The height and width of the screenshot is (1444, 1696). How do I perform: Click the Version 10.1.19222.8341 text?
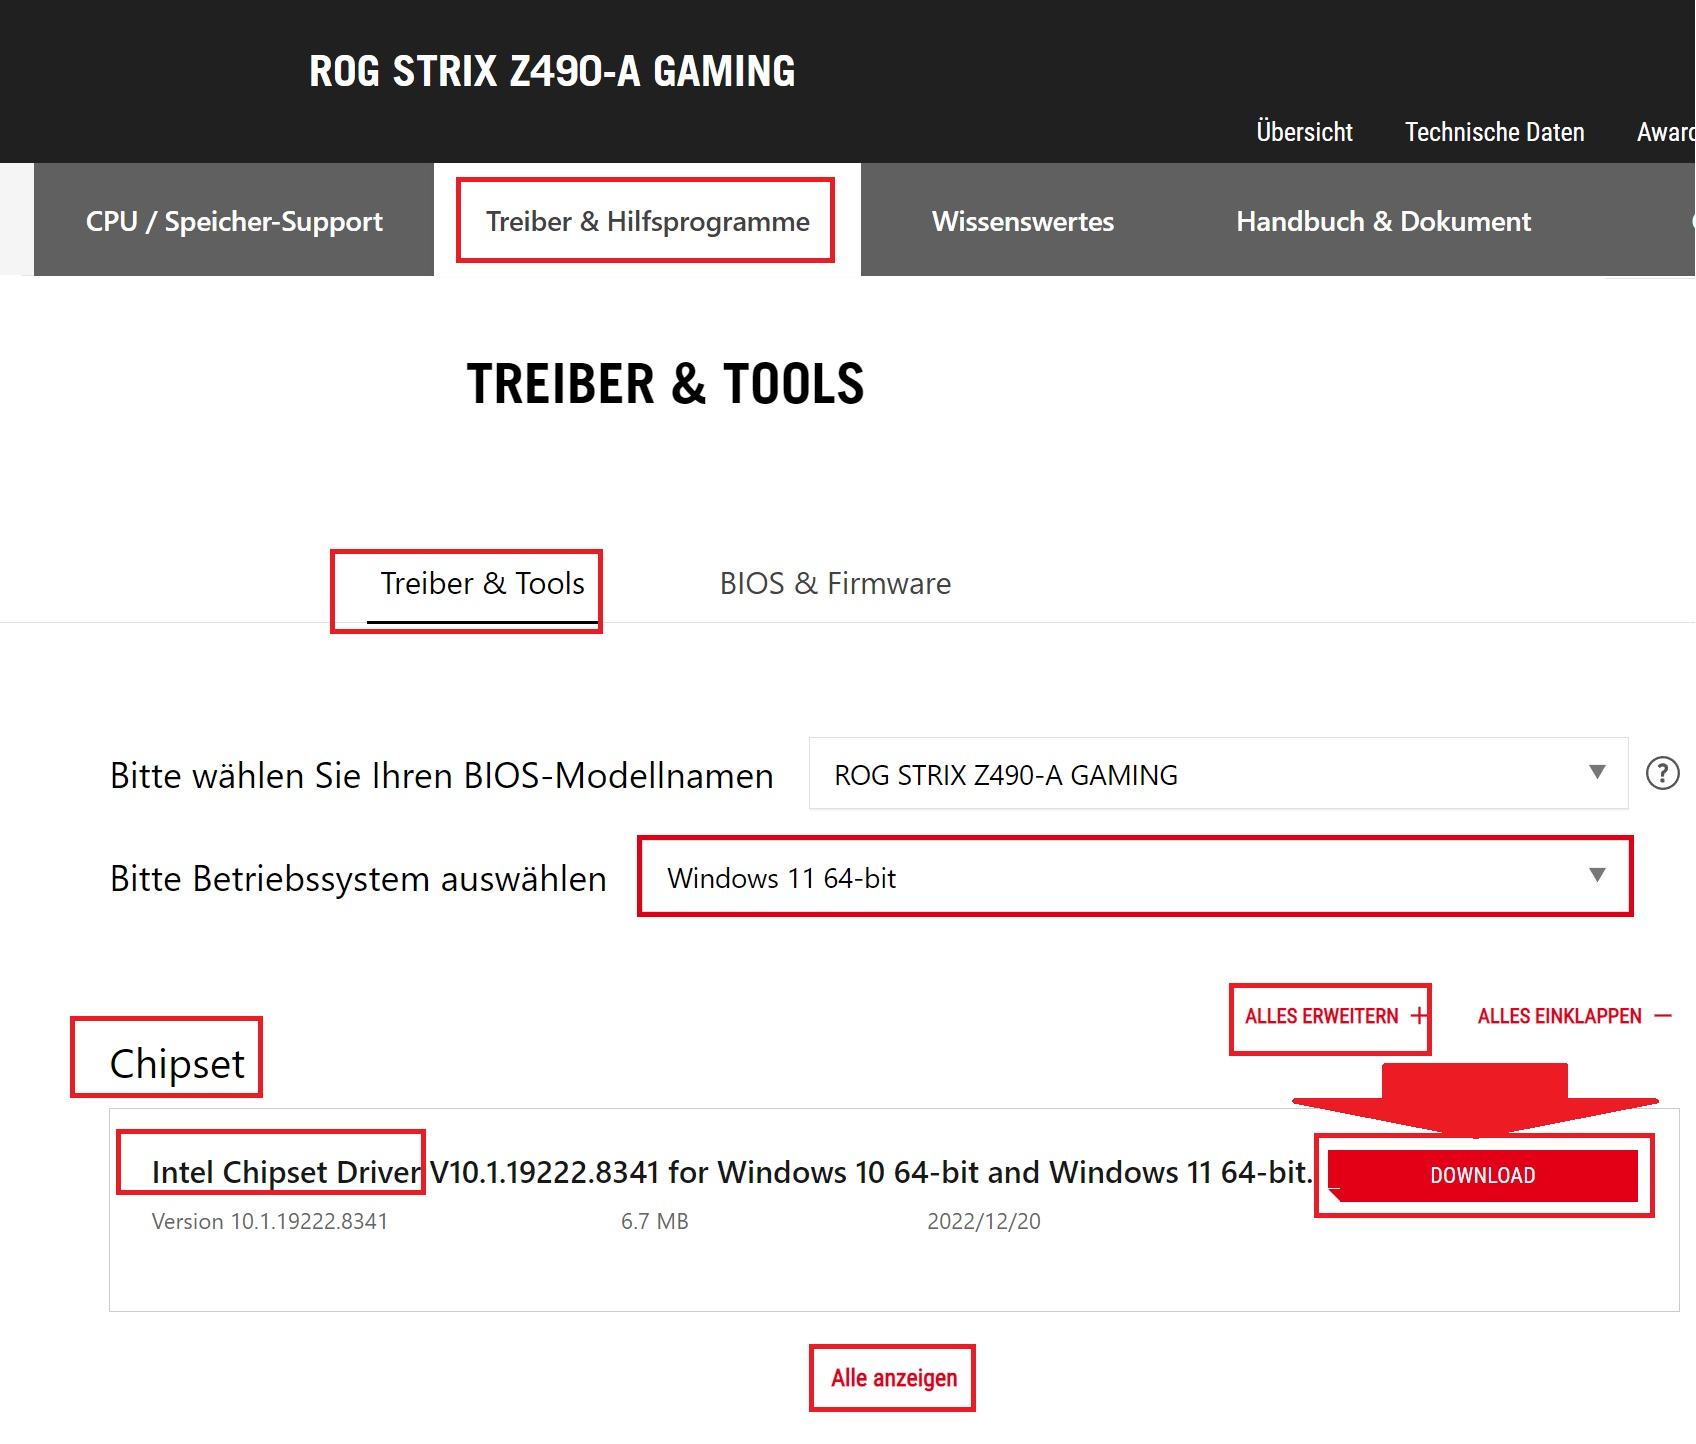coord(269,1222)
